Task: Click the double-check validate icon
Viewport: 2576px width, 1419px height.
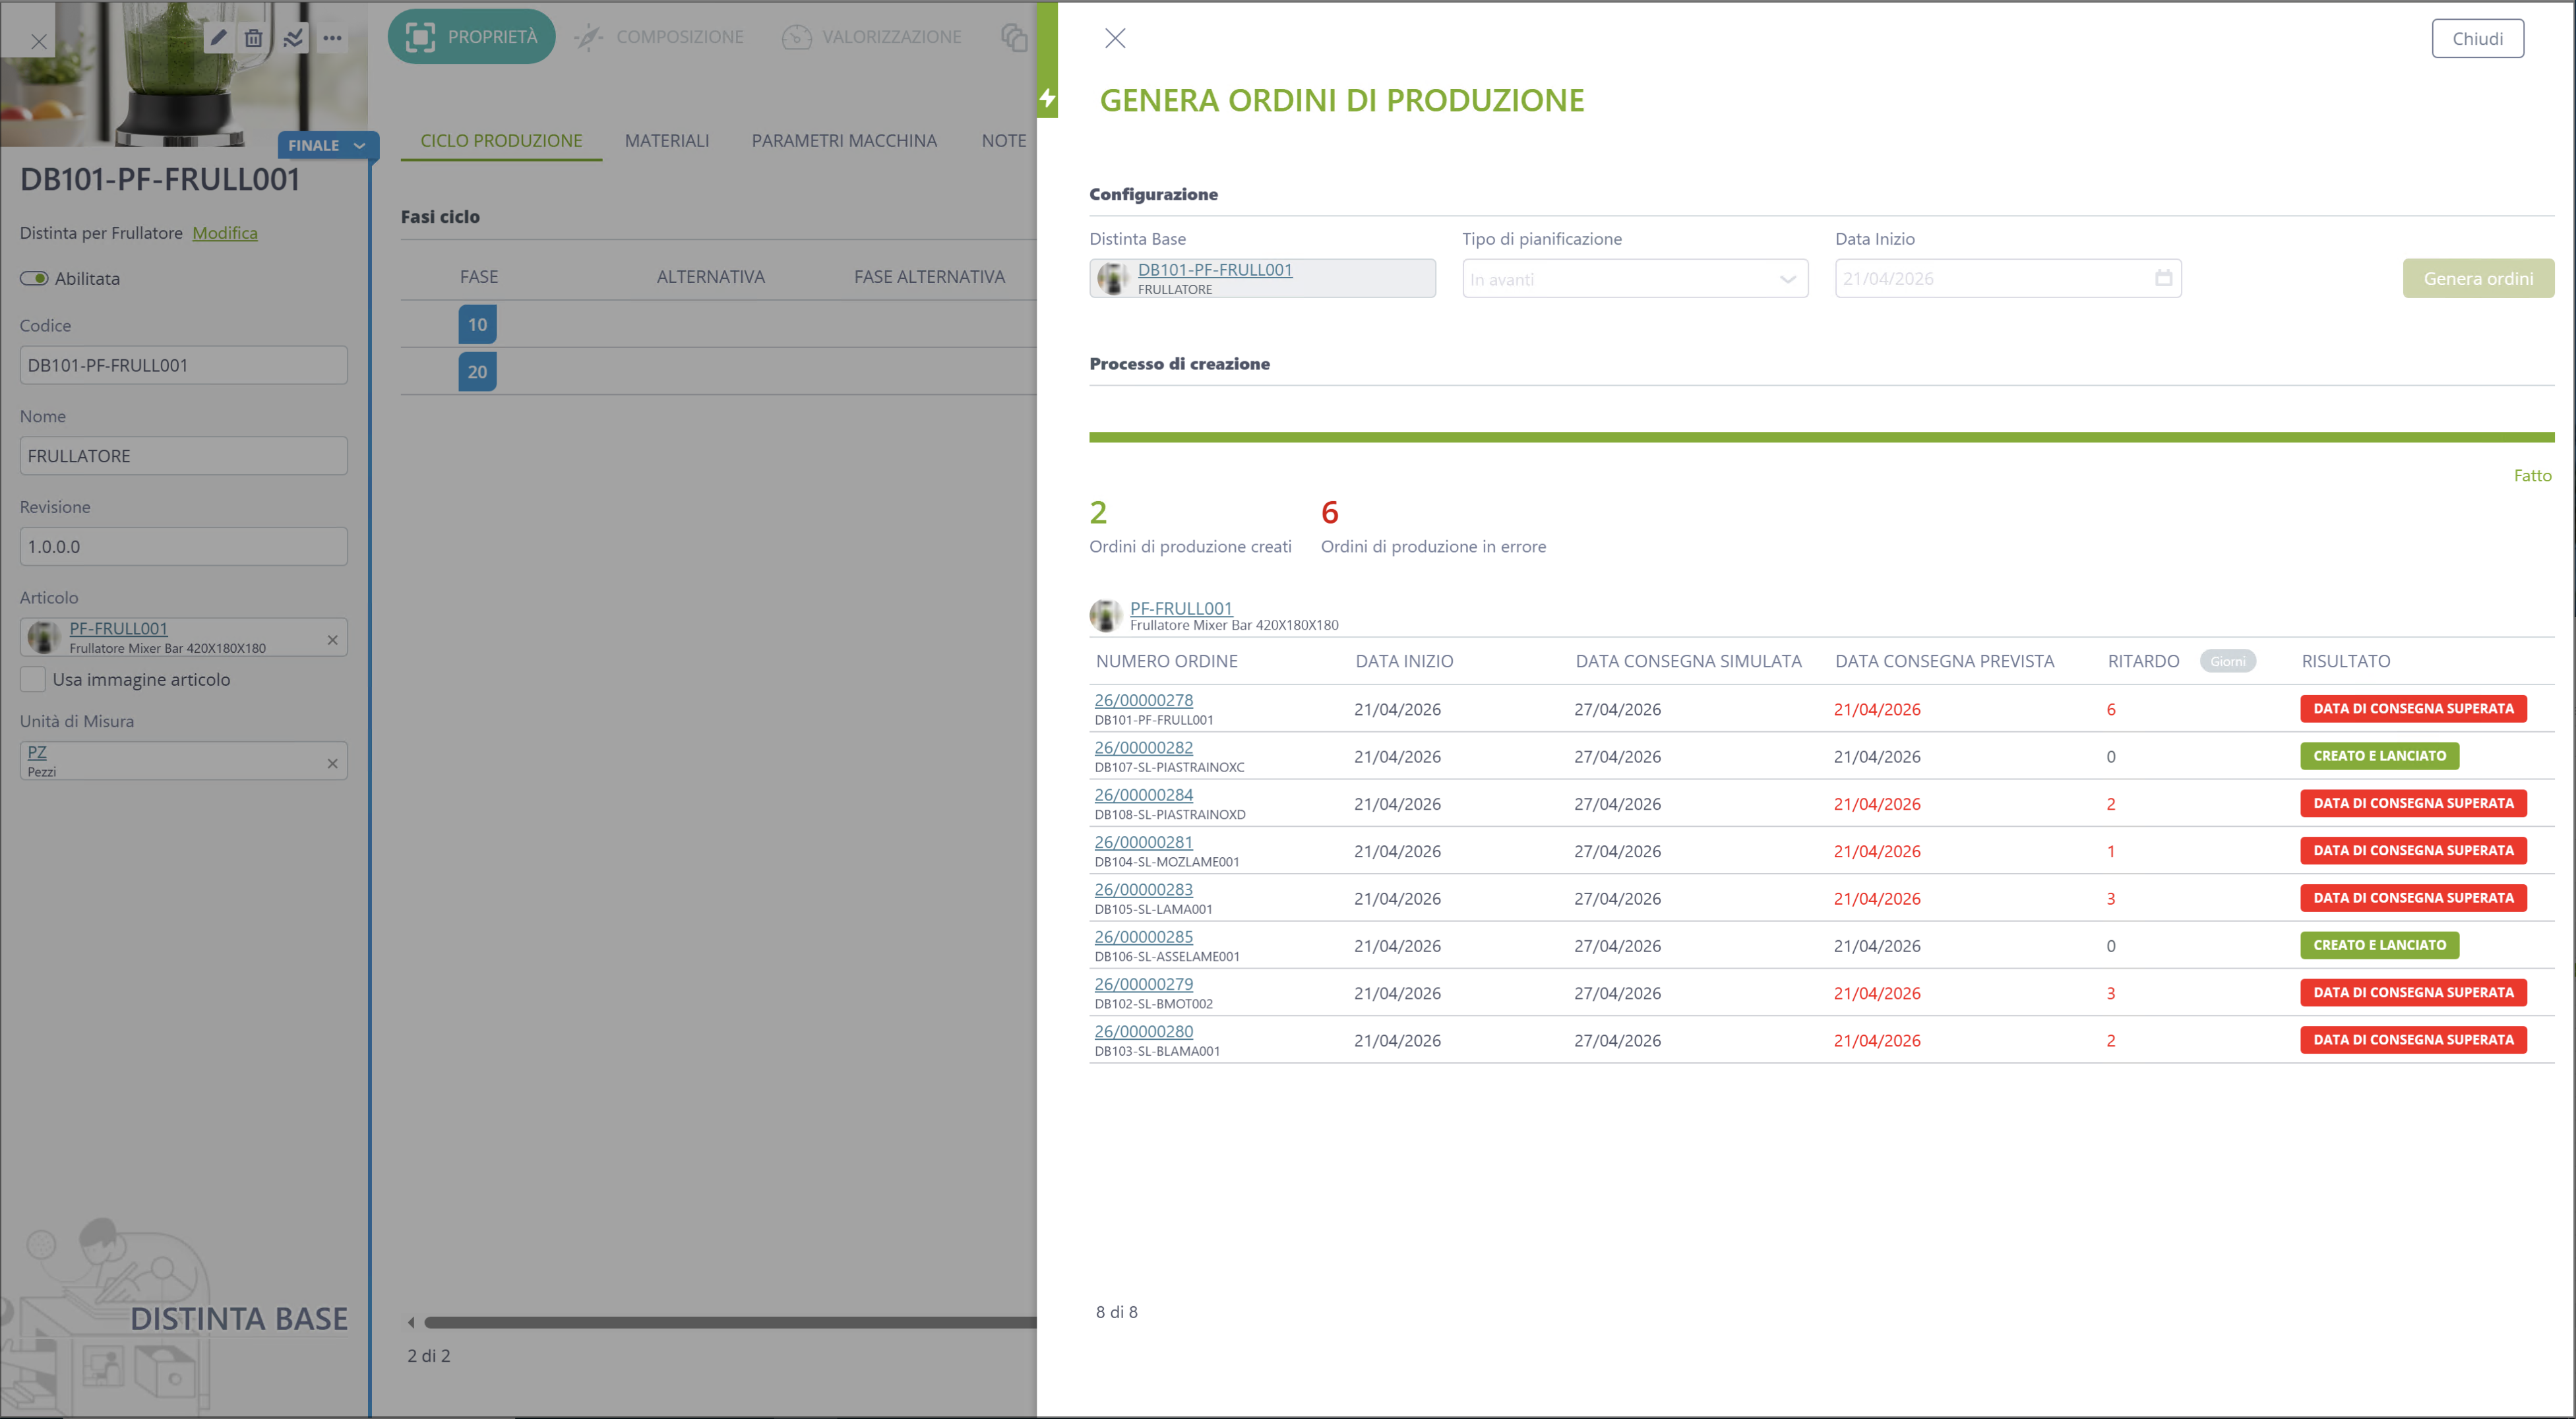Action: pos(293,38)
